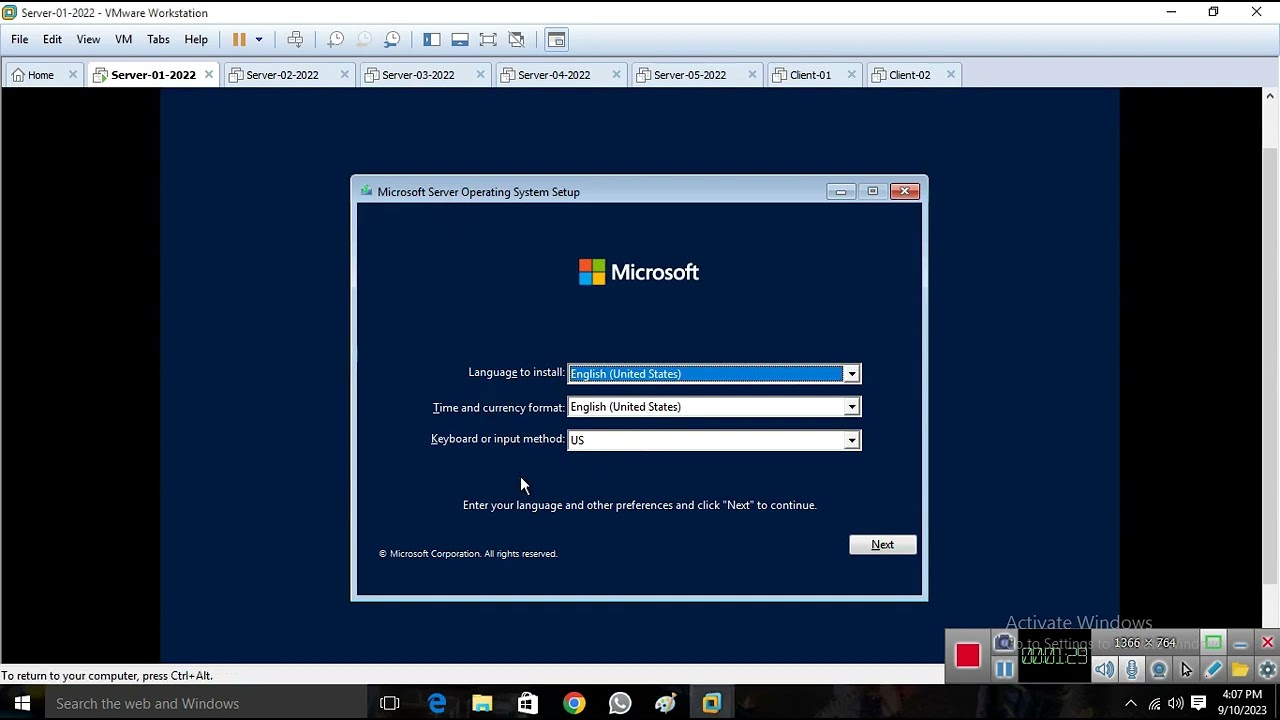Open WhatsApp from the taskbar
1280x720 pixels.
620,704
